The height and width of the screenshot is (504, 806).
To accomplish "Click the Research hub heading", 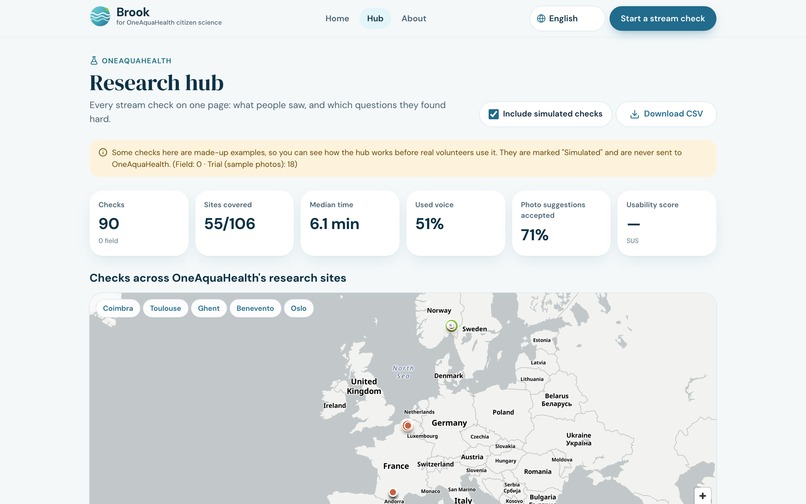I will click(x=157, y=83).
